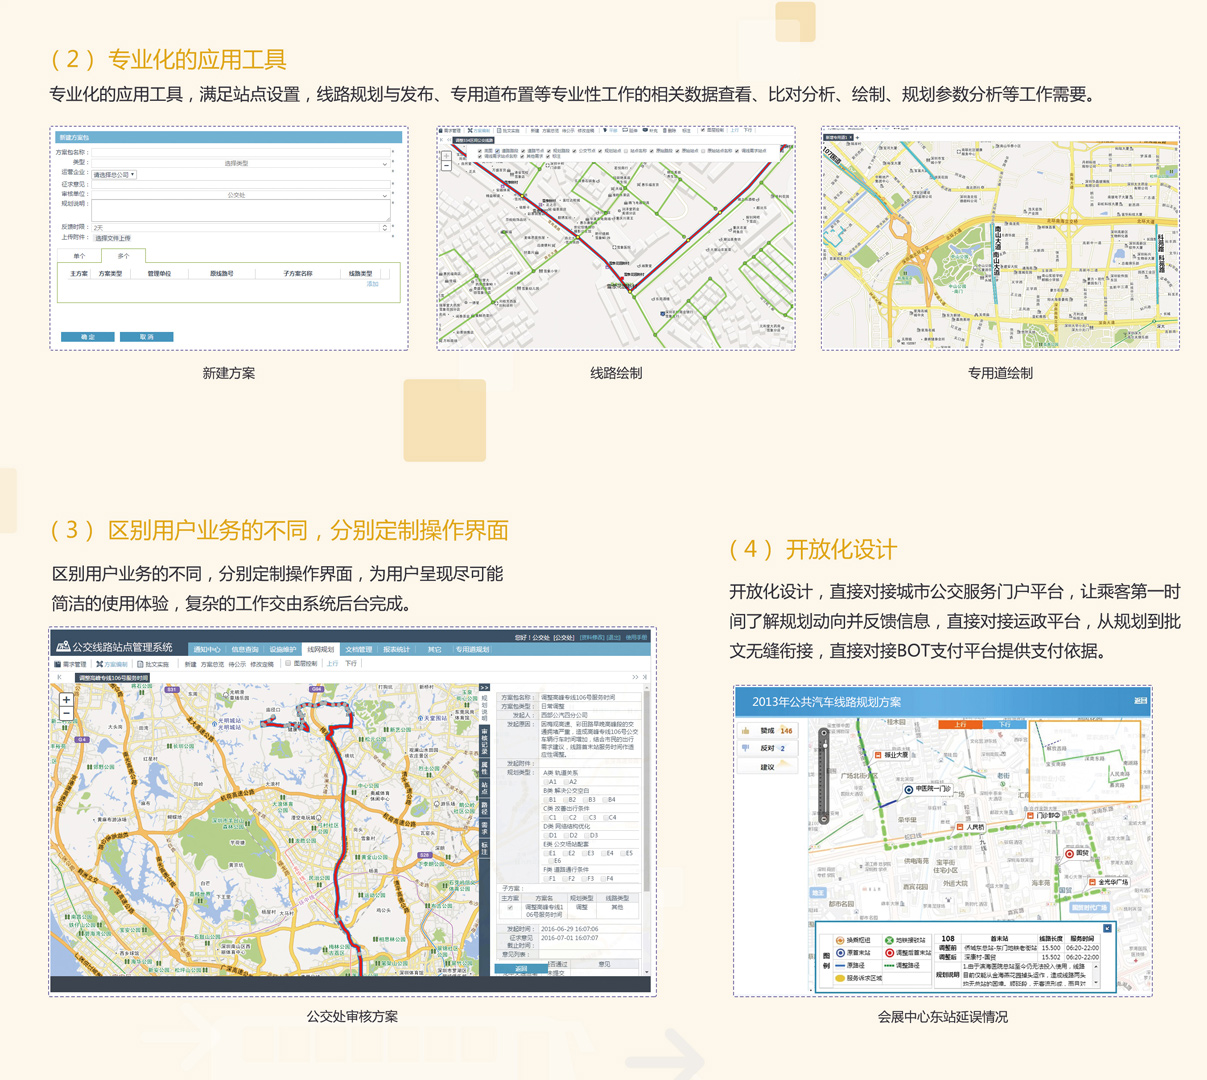1207x1080 pixels.
Task: Switch to the 线网规划 tab
Action: [320, 649]
